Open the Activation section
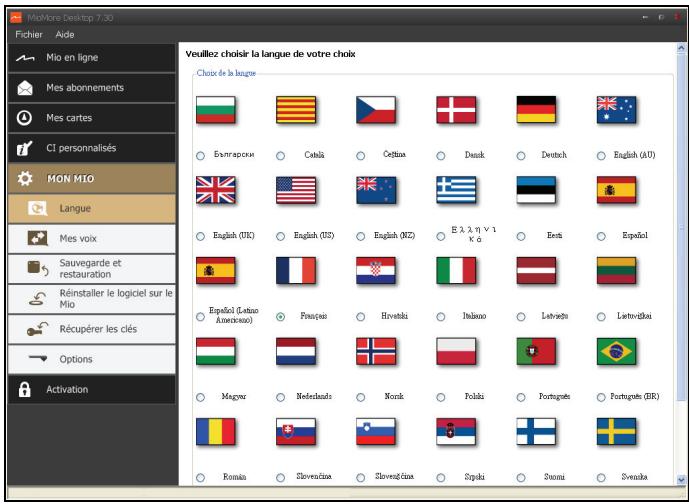Viewport: 689px width, 504px height. click(91, 389)
